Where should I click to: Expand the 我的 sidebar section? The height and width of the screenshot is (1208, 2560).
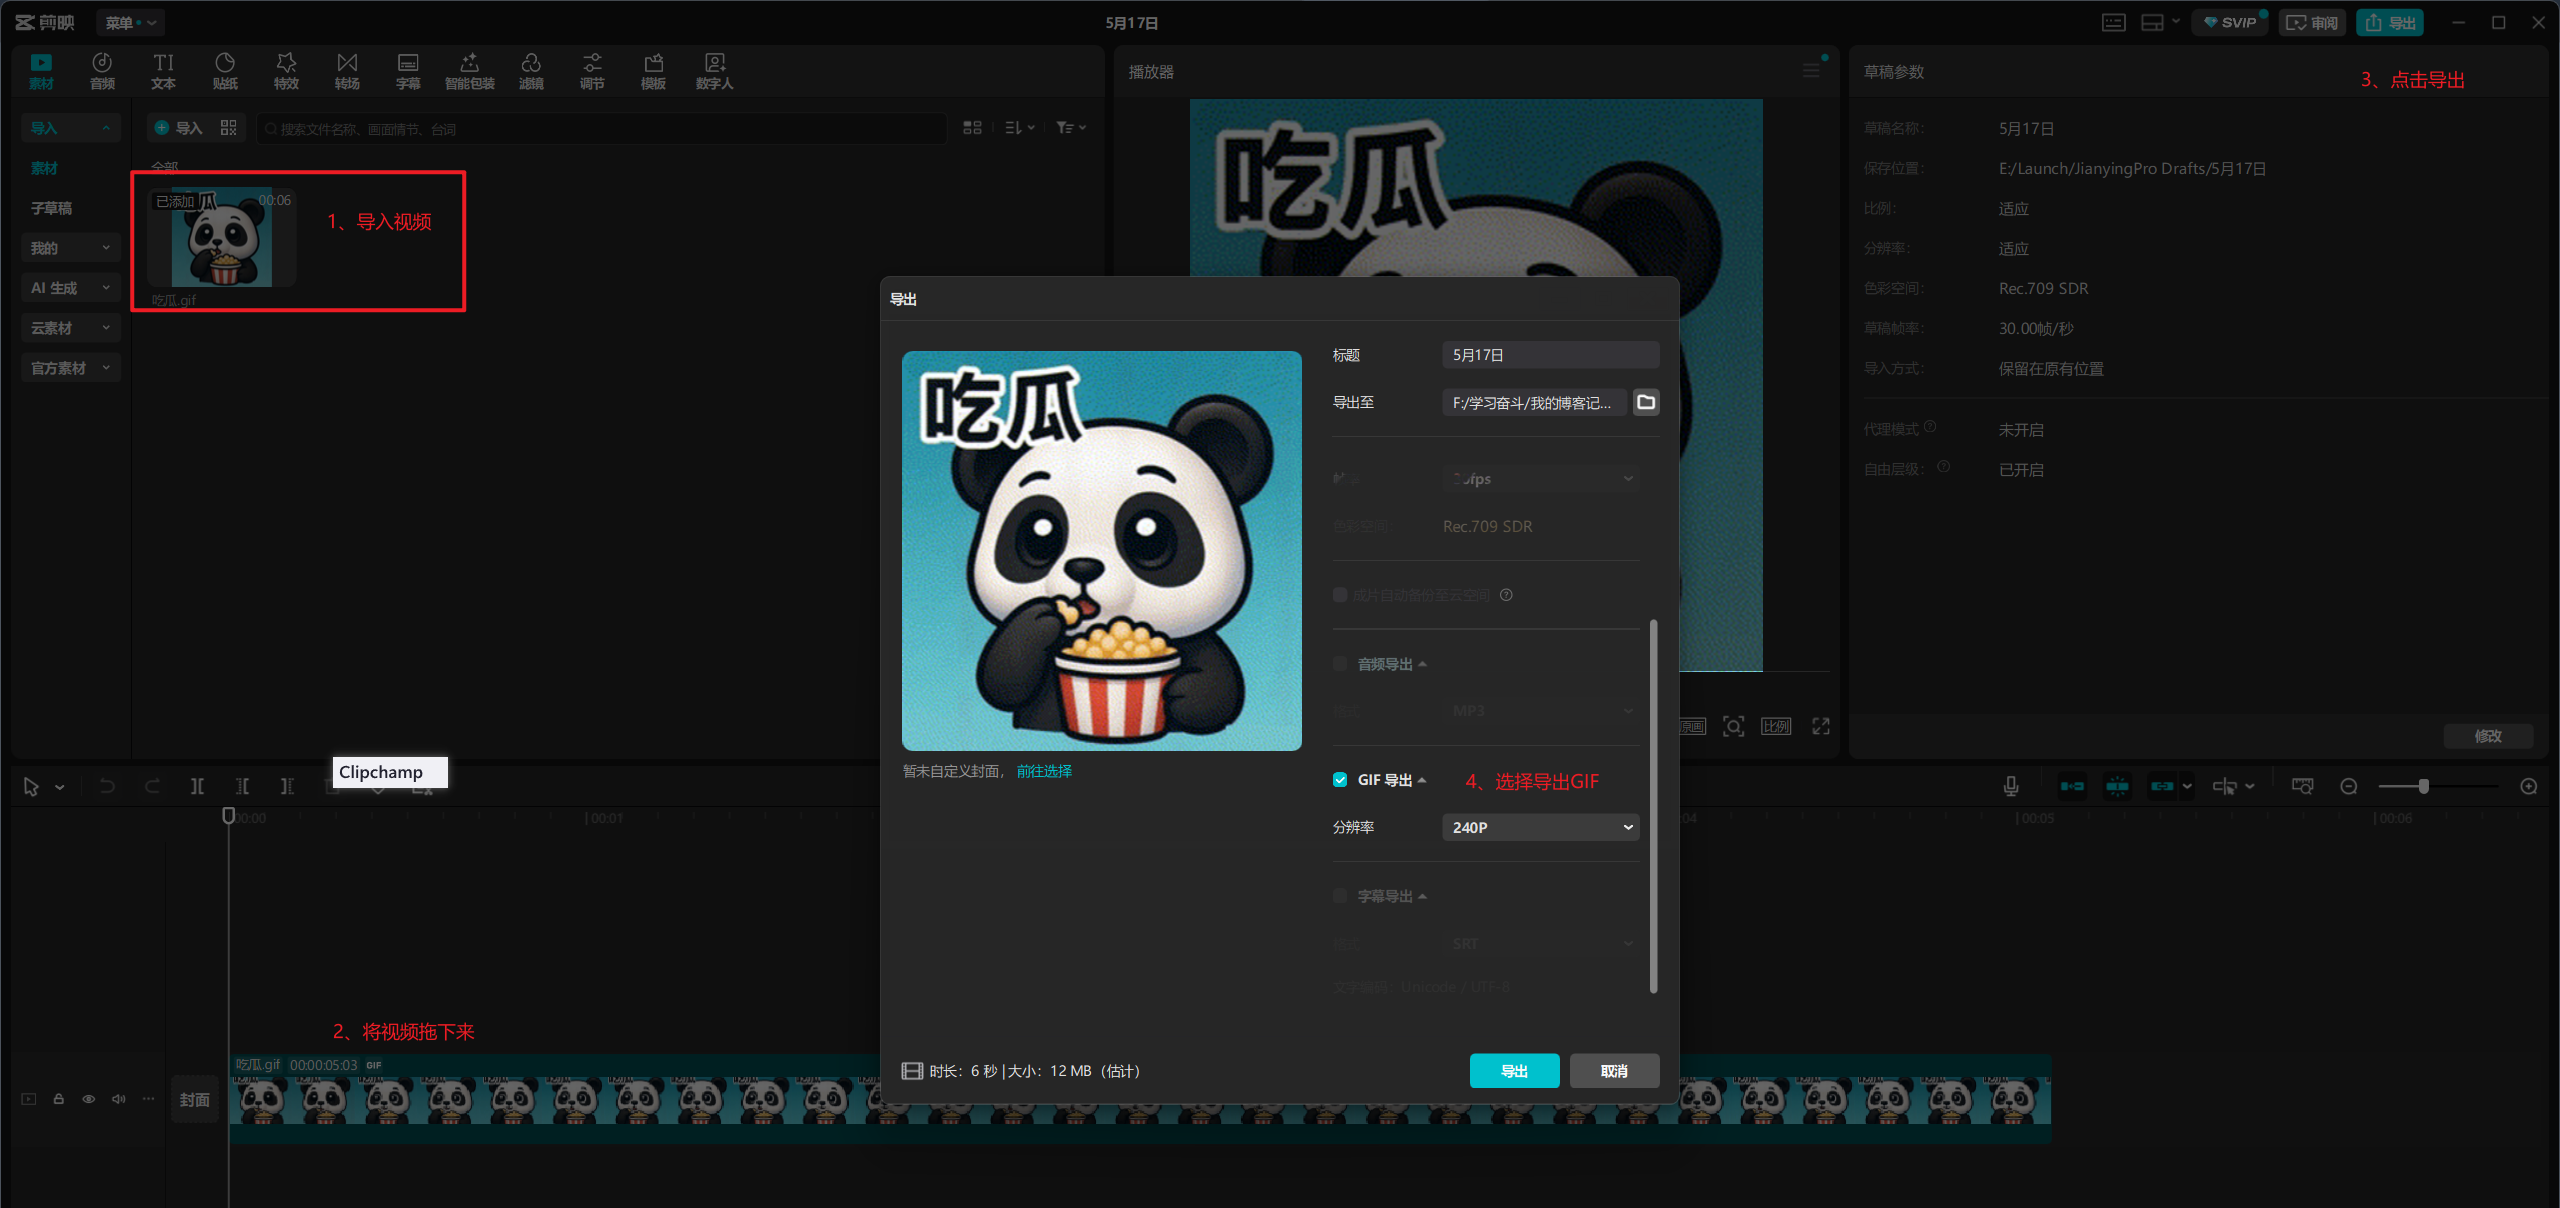point(70,248)
